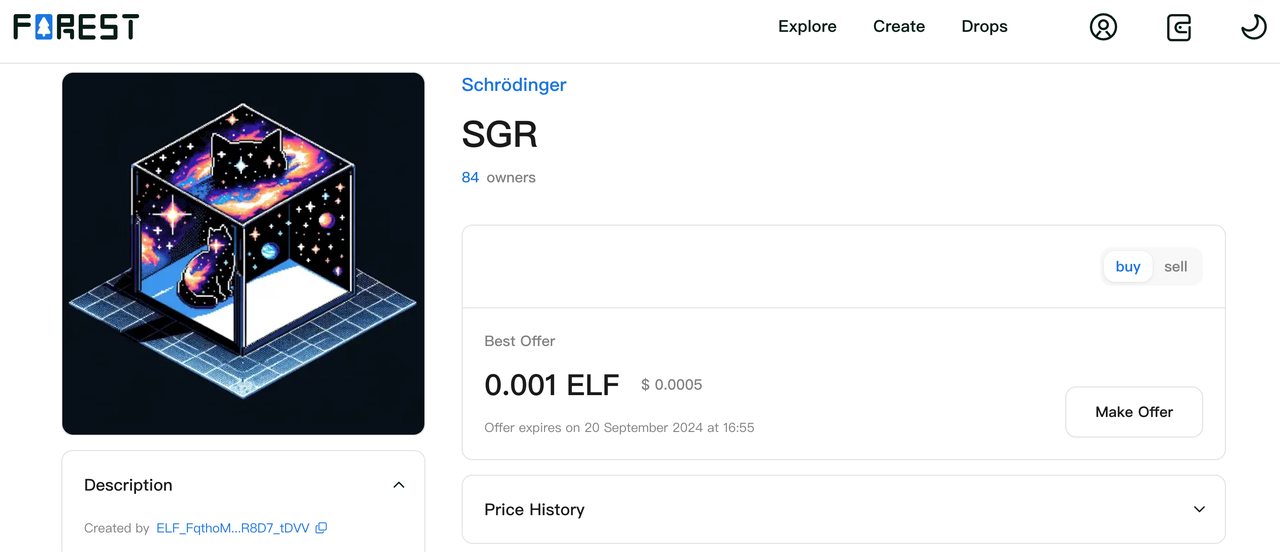Click the 0.001 ELF best offer price
The width and height of the screenshot is (1280, 552).
(x=552, y=385)
